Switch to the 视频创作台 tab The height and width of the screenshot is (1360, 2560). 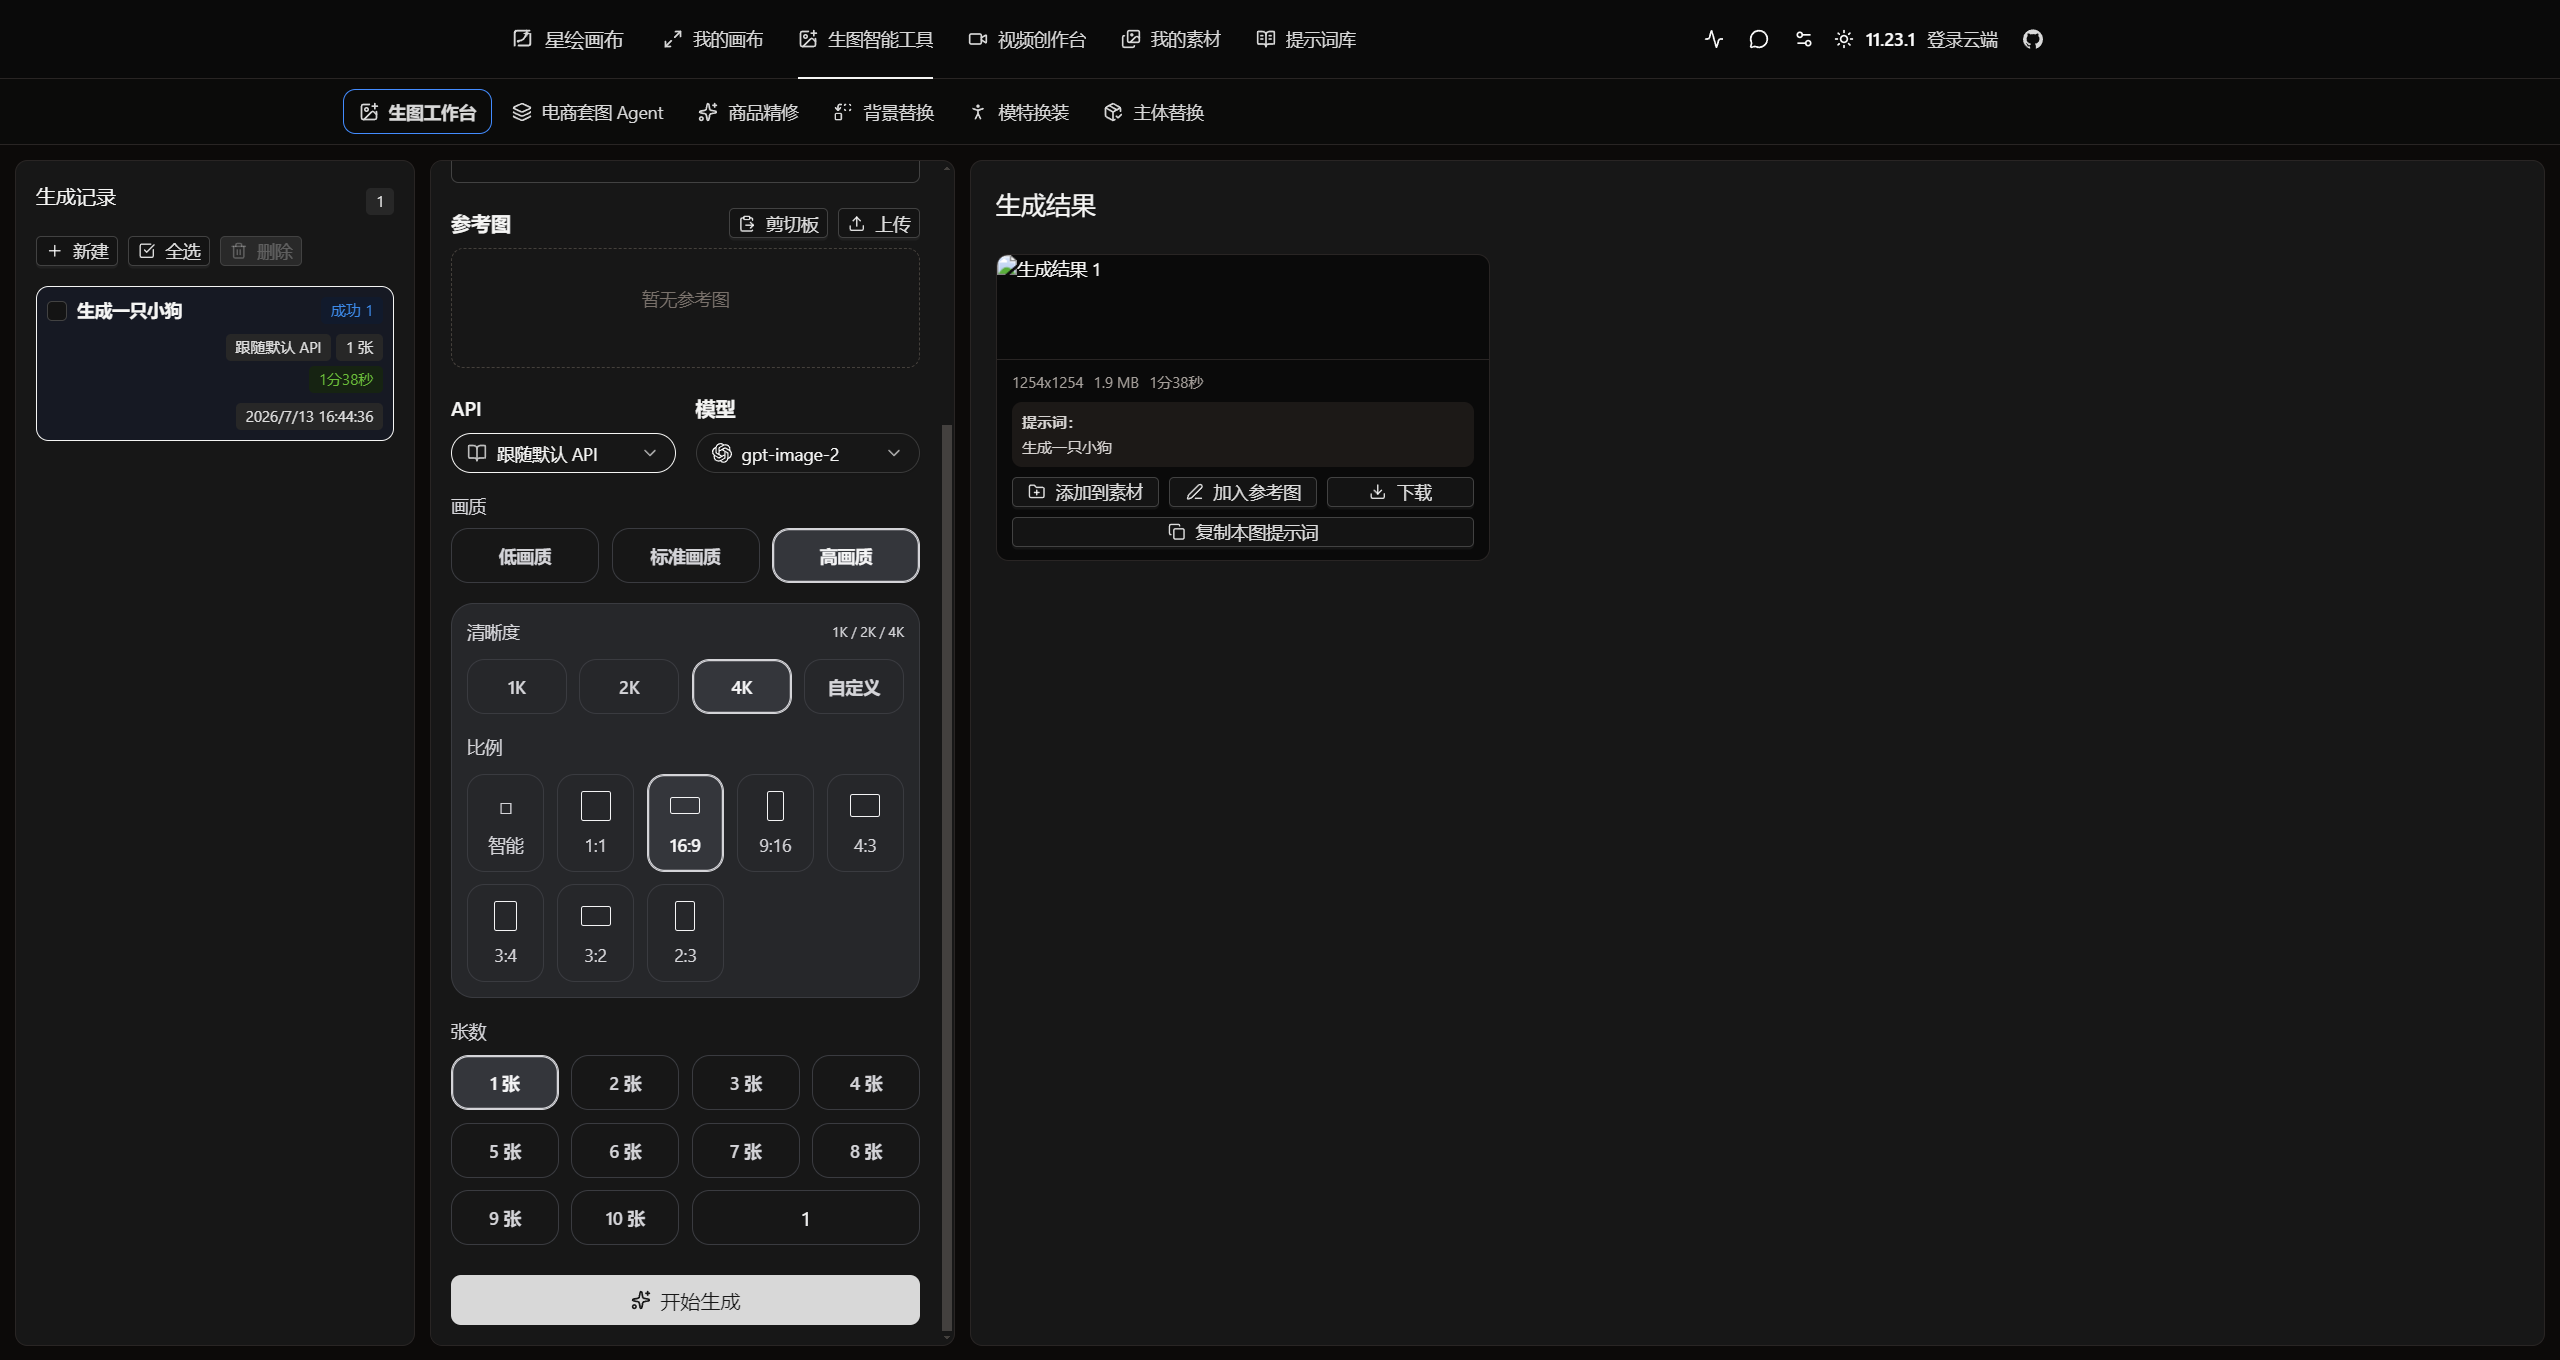tap(1027, 39)
